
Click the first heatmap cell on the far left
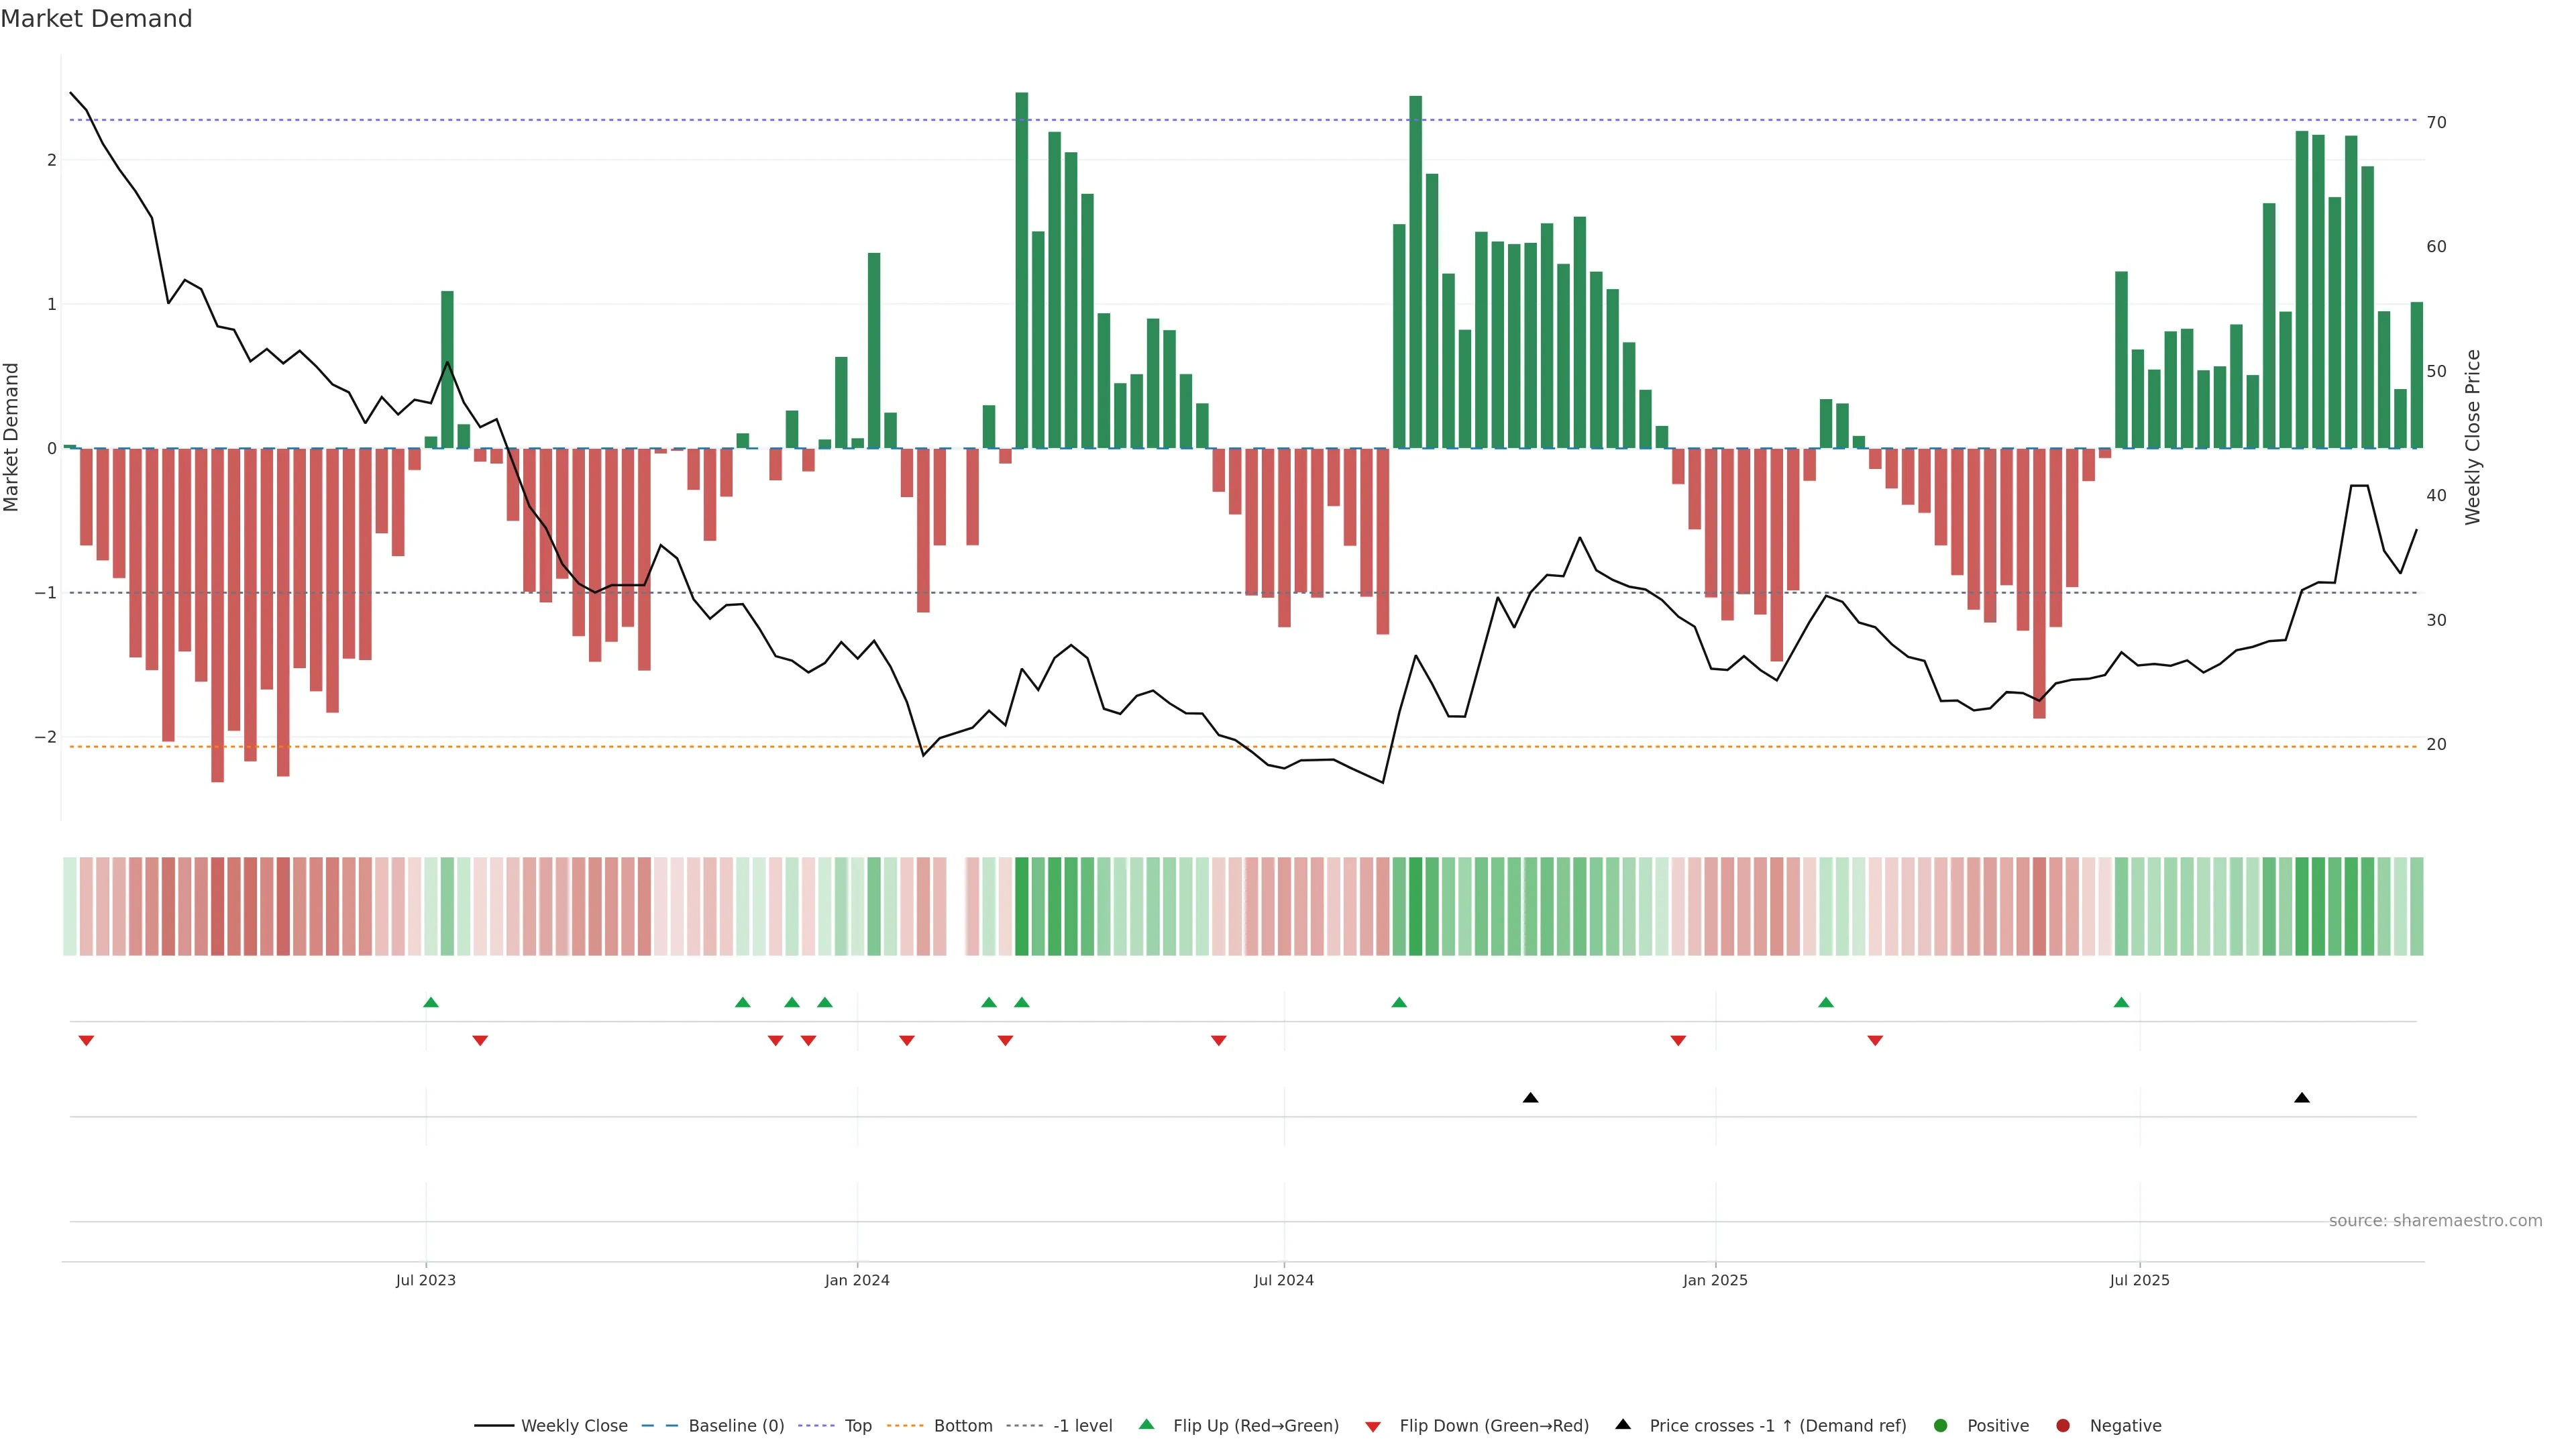[70, 906]
